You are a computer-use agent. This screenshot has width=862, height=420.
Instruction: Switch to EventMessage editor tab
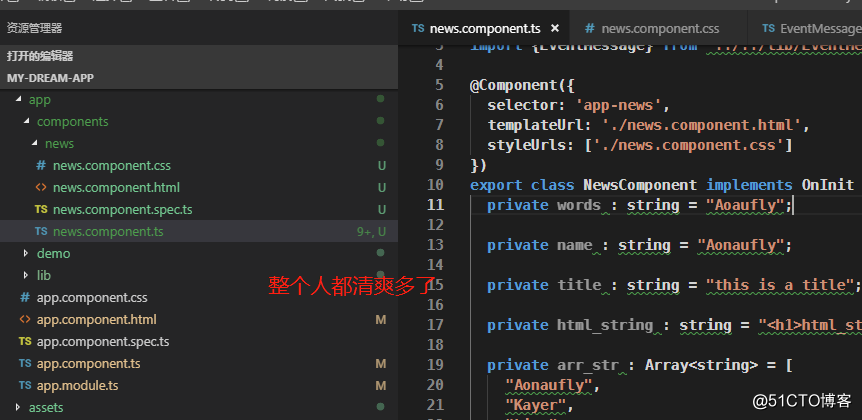805,28
